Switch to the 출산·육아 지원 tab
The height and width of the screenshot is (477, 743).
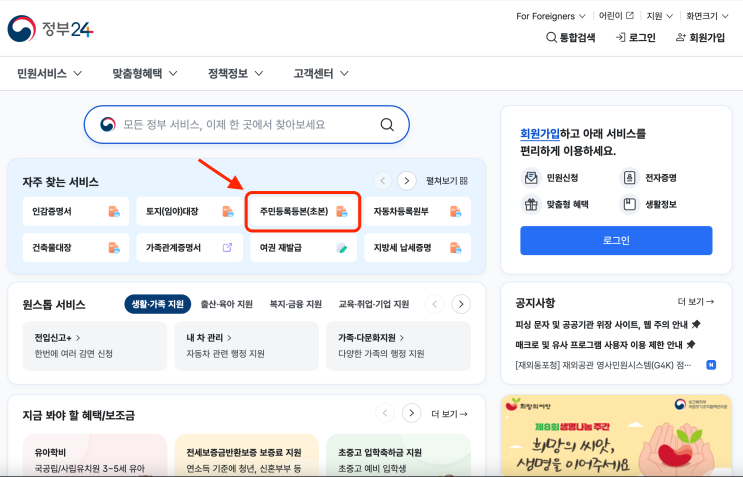click(227, 304)
